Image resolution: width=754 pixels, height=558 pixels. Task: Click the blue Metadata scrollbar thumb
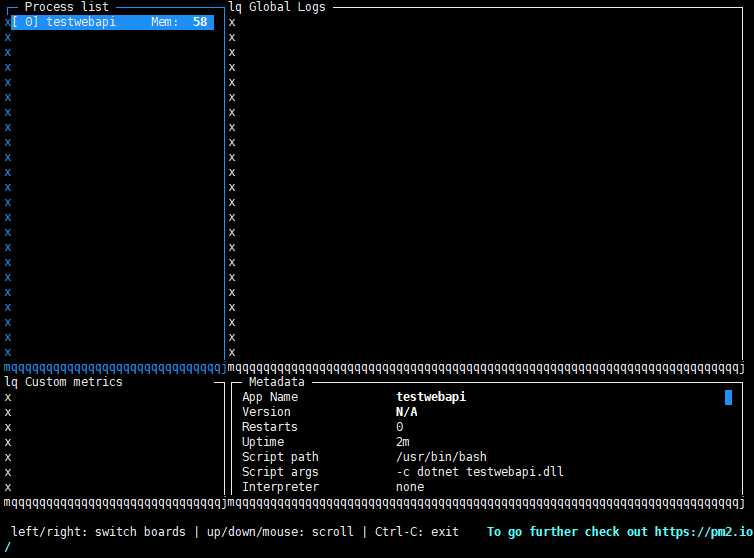[x=729, y=397]
